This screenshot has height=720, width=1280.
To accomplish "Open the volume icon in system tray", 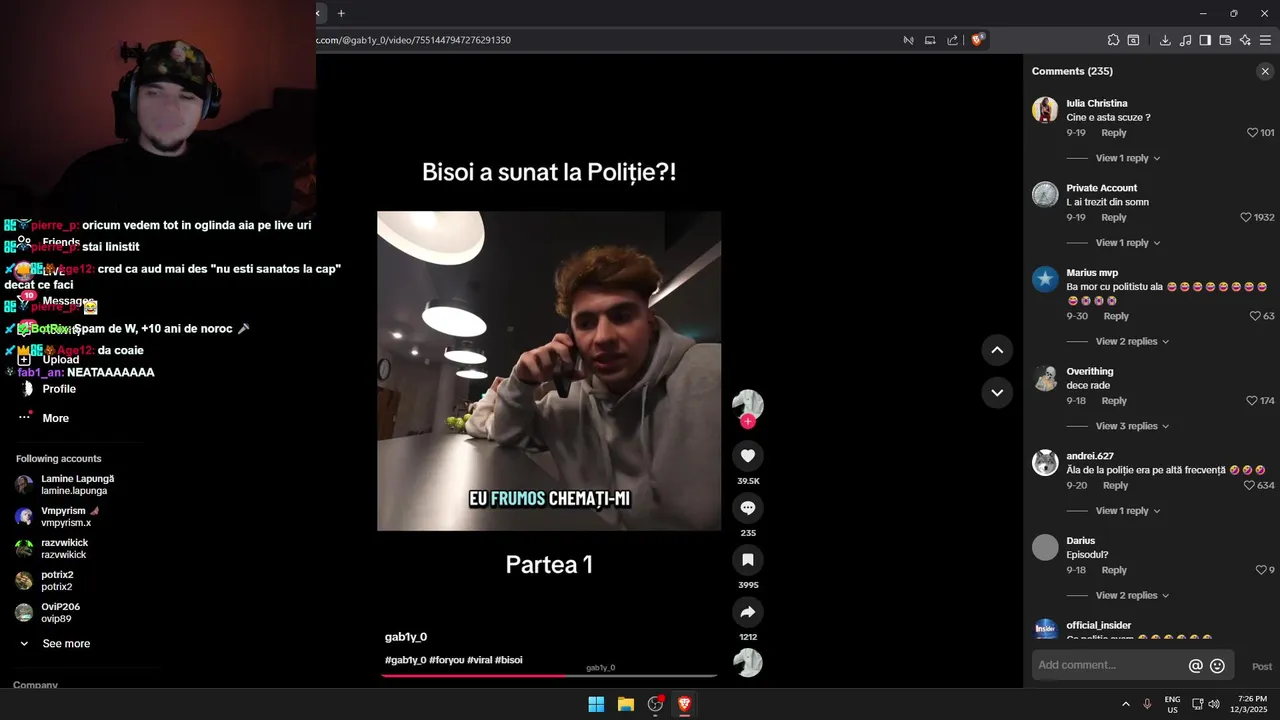I will (x=1214, y=704).
